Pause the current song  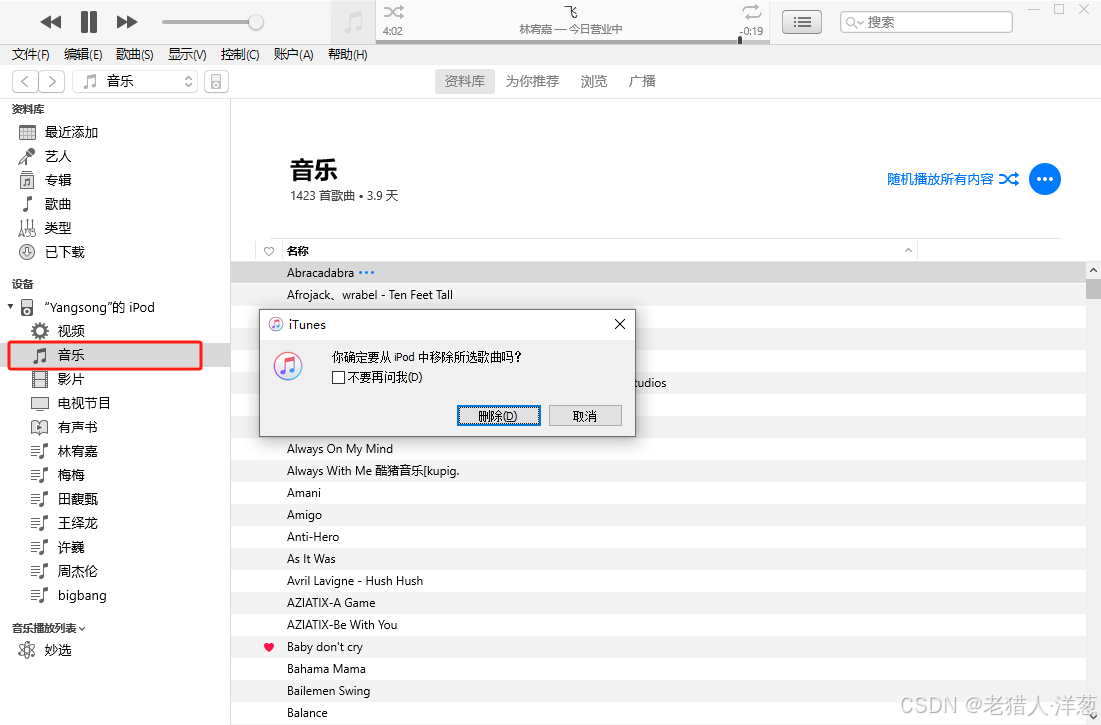[x=88, y=22]
